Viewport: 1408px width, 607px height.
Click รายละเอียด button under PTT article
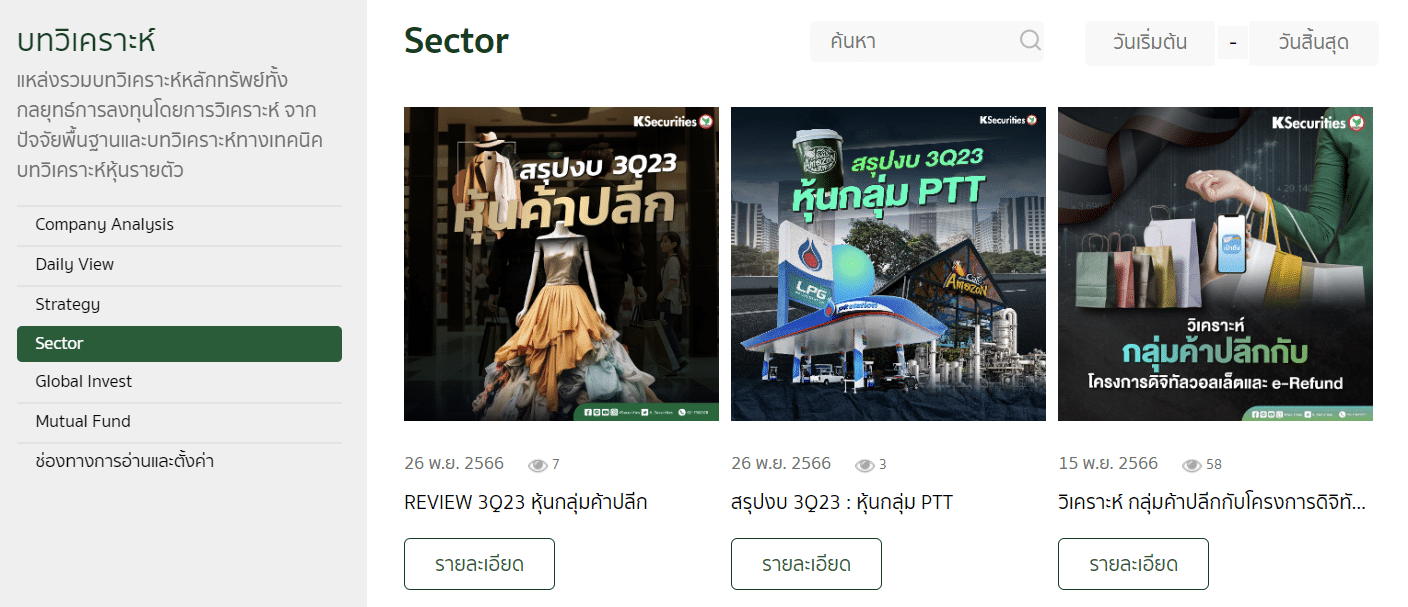pyautogui.click(x=806, y=564)
